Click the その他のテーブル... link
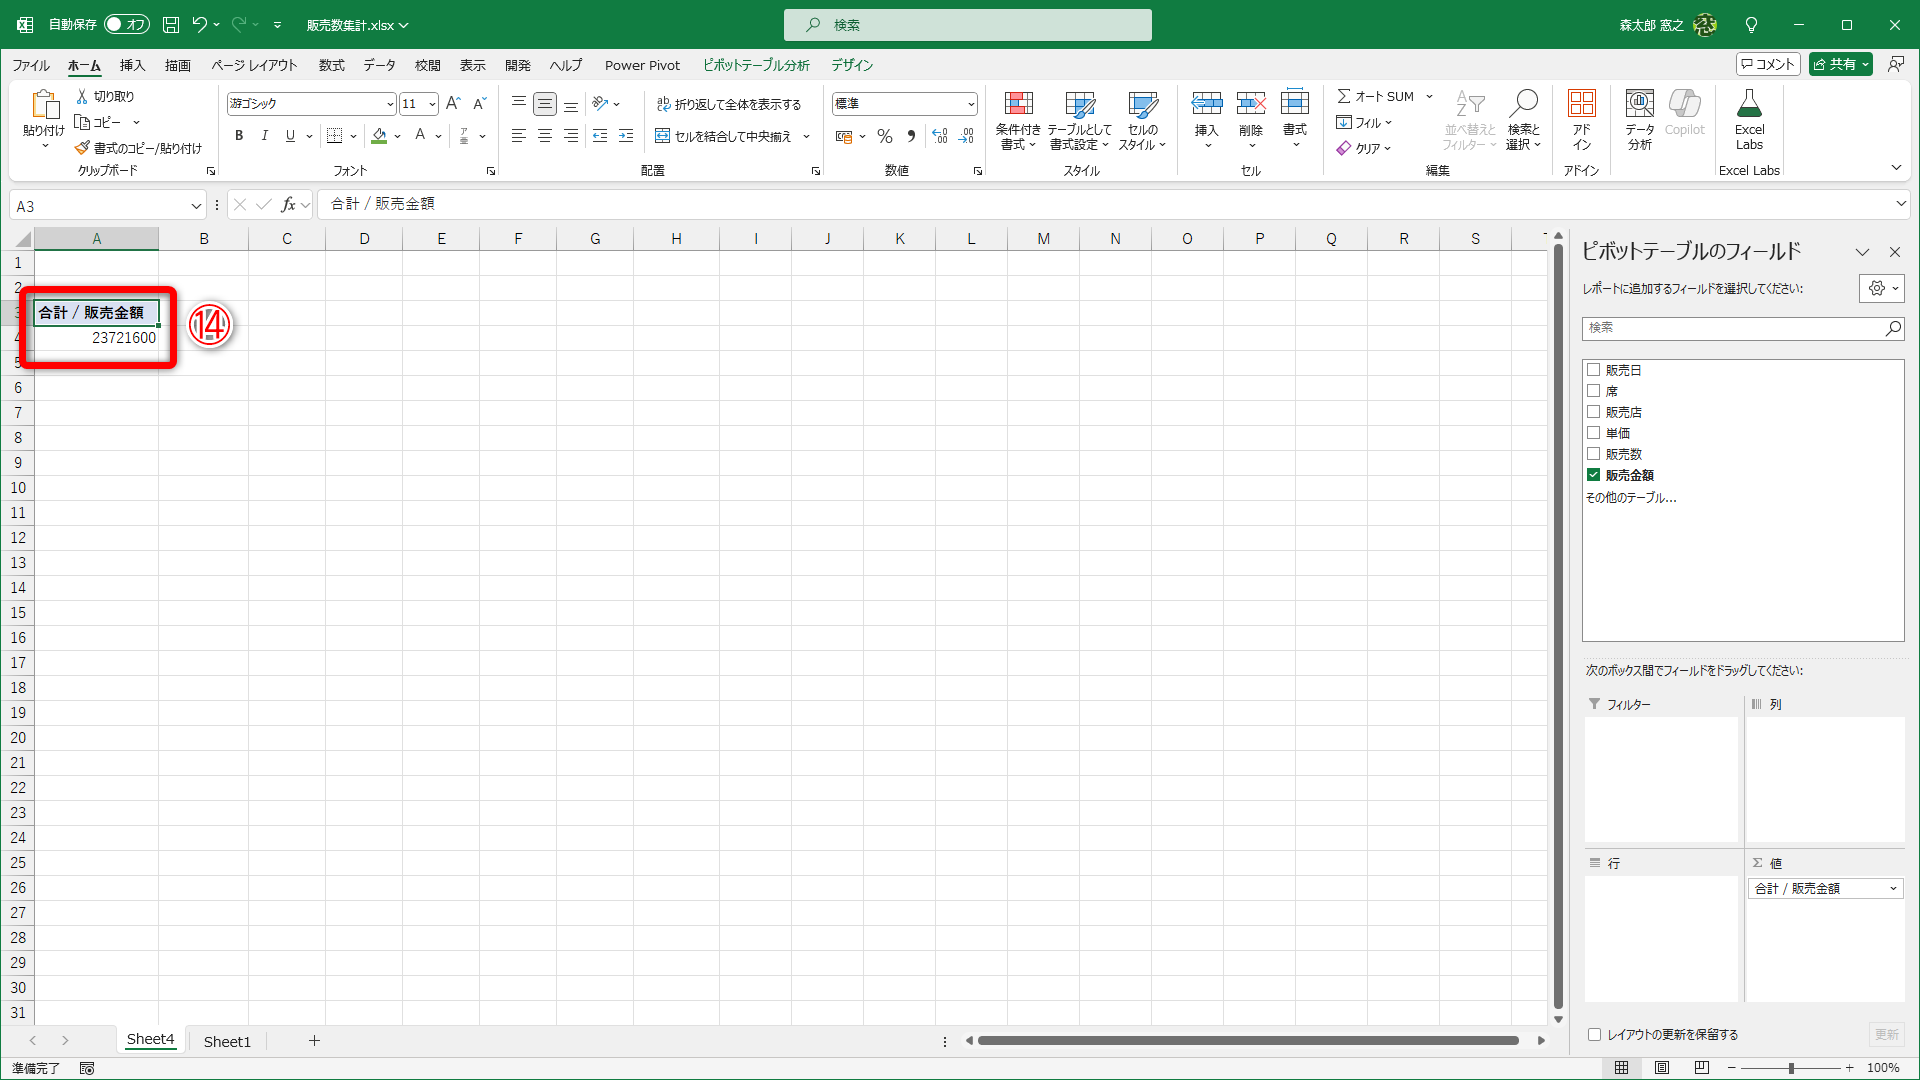Image resolution: width=1920 pixels, height=1080 pixels. point(1630,497)
